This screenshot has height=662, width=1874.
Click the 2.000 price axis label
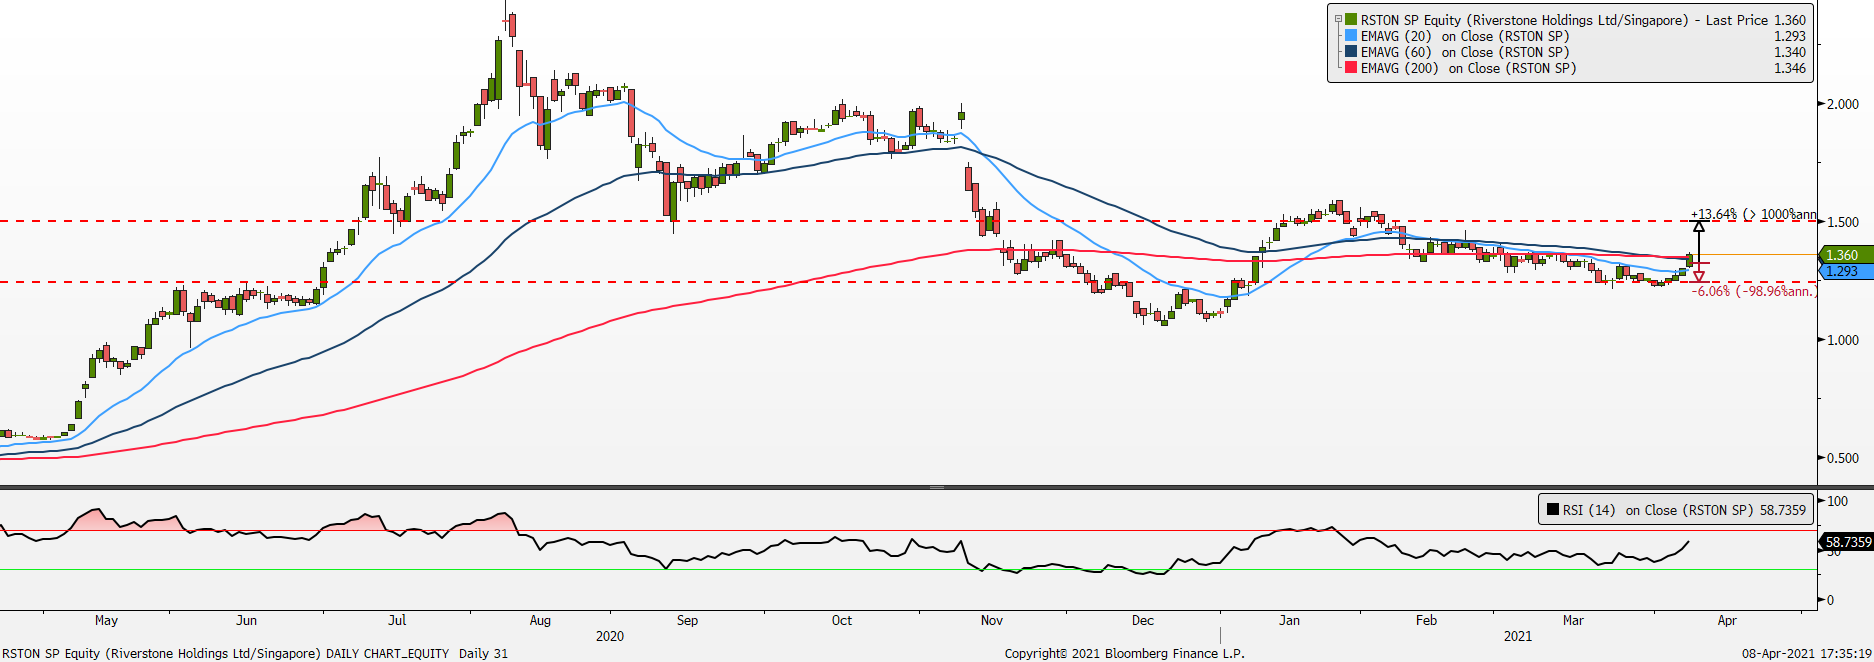(1843, 104)
